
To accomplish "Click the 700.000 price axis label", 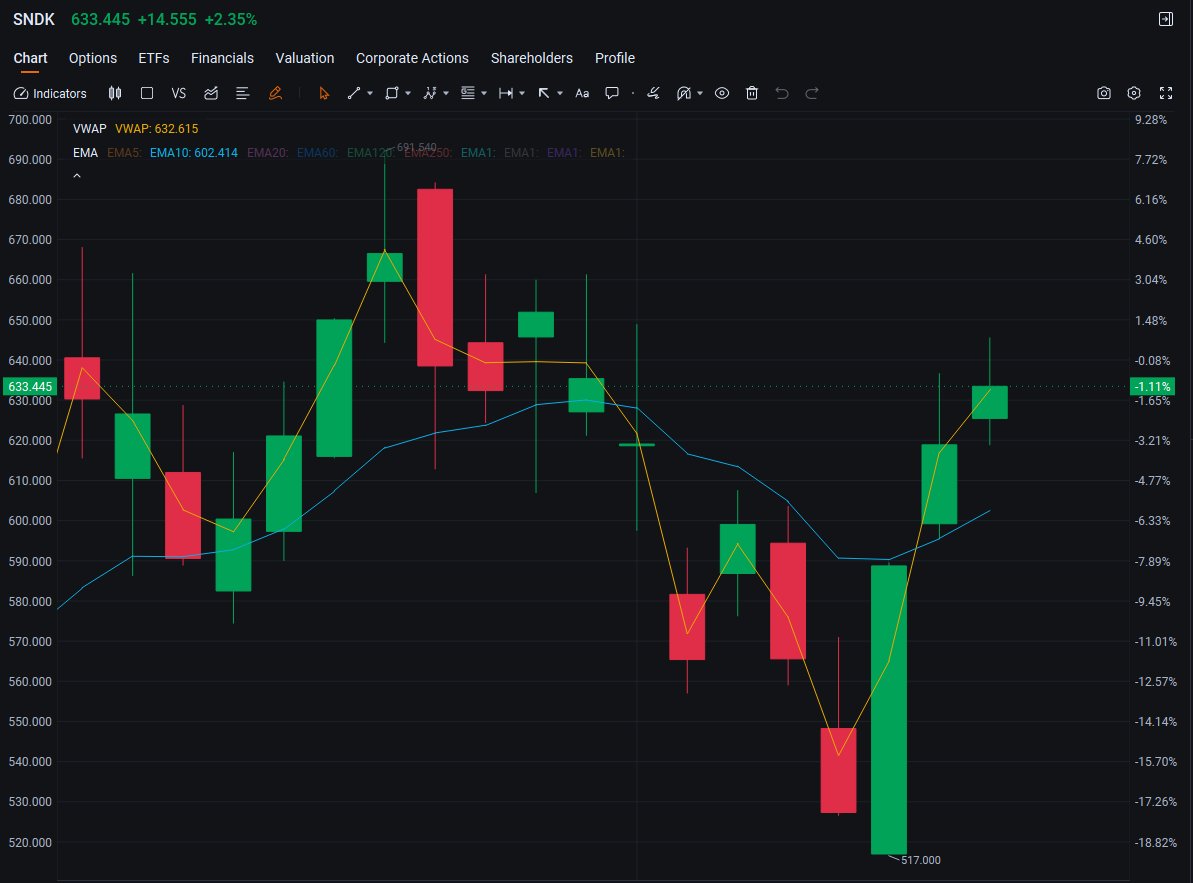I will click(x=30, y=119).
